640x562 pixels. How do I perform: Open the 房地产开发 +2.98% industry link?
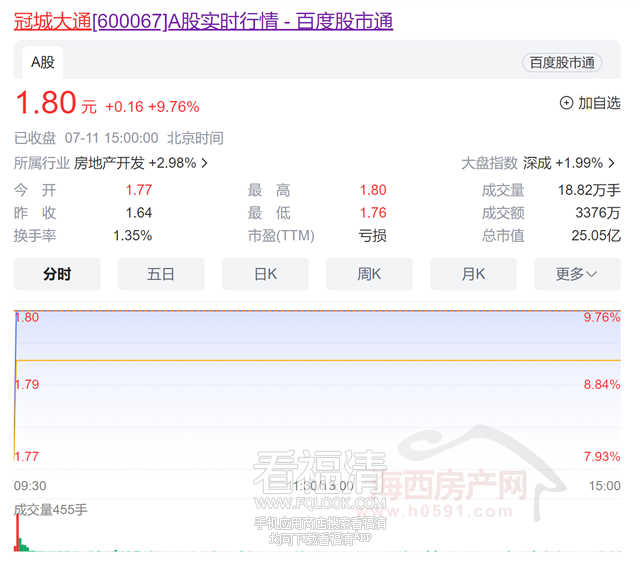pyautogui.click(x=135, y=163)
